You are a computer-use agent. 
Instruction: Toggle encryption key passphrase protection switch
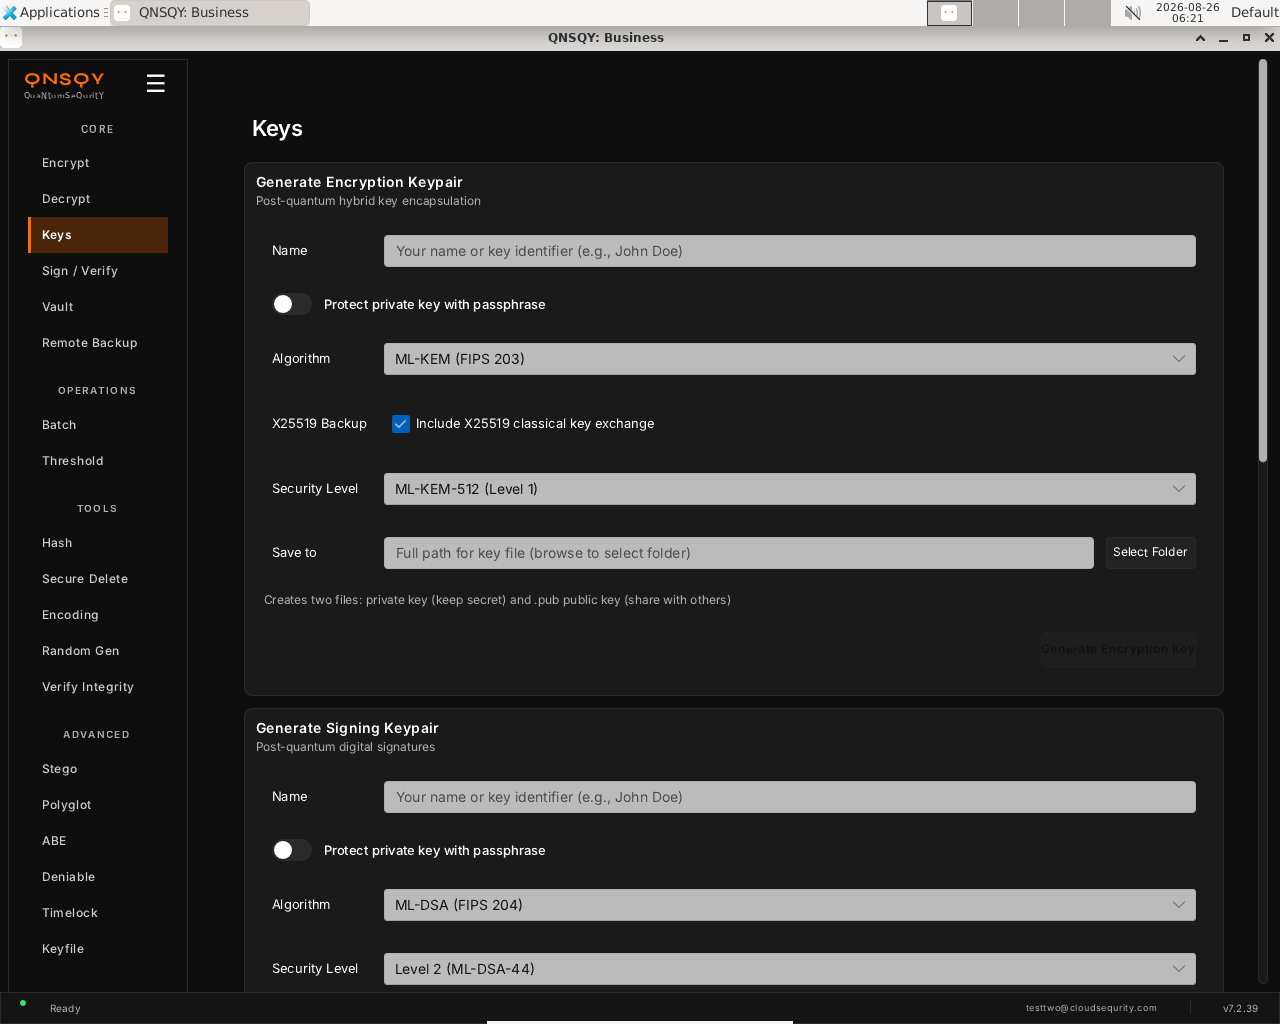pyautogui.click(x=291, y=304)
